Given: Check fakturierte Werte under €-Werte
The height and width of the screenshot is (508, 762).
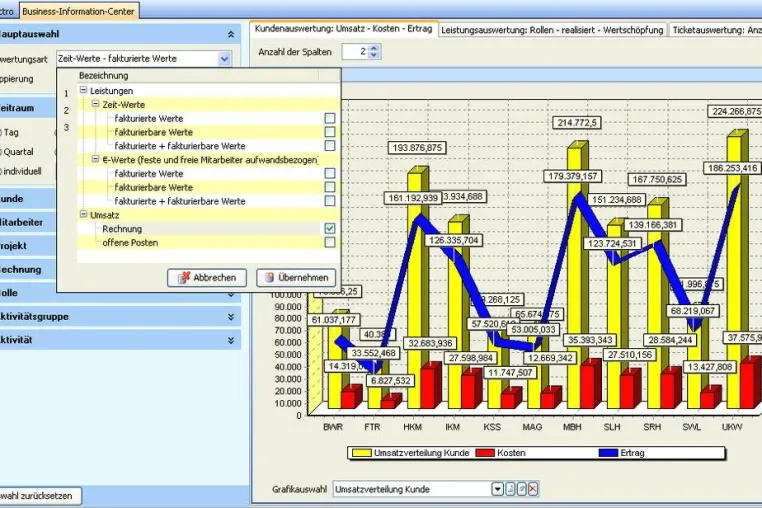Looking at the screenshot, I should 329,173.
